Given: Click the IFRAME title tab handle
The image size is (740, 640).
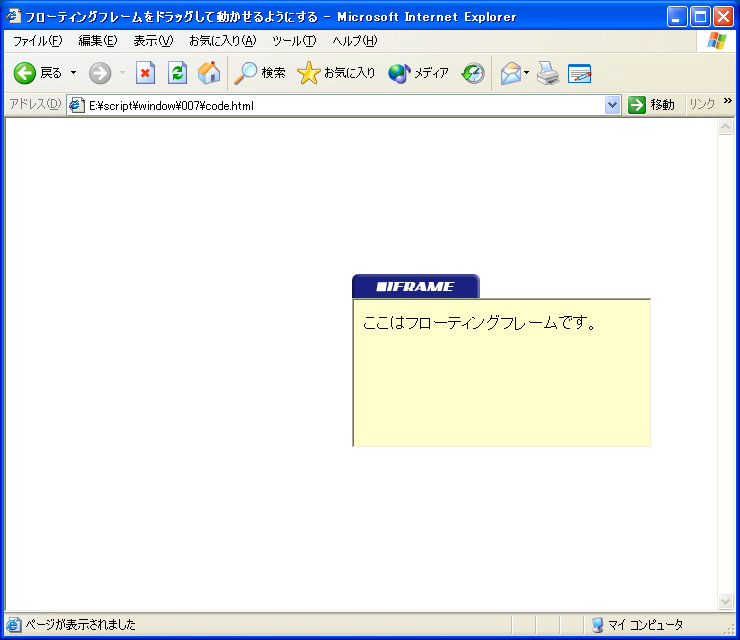Looking at the screenshot, I should pyautogui.click(x=416, y=286).
